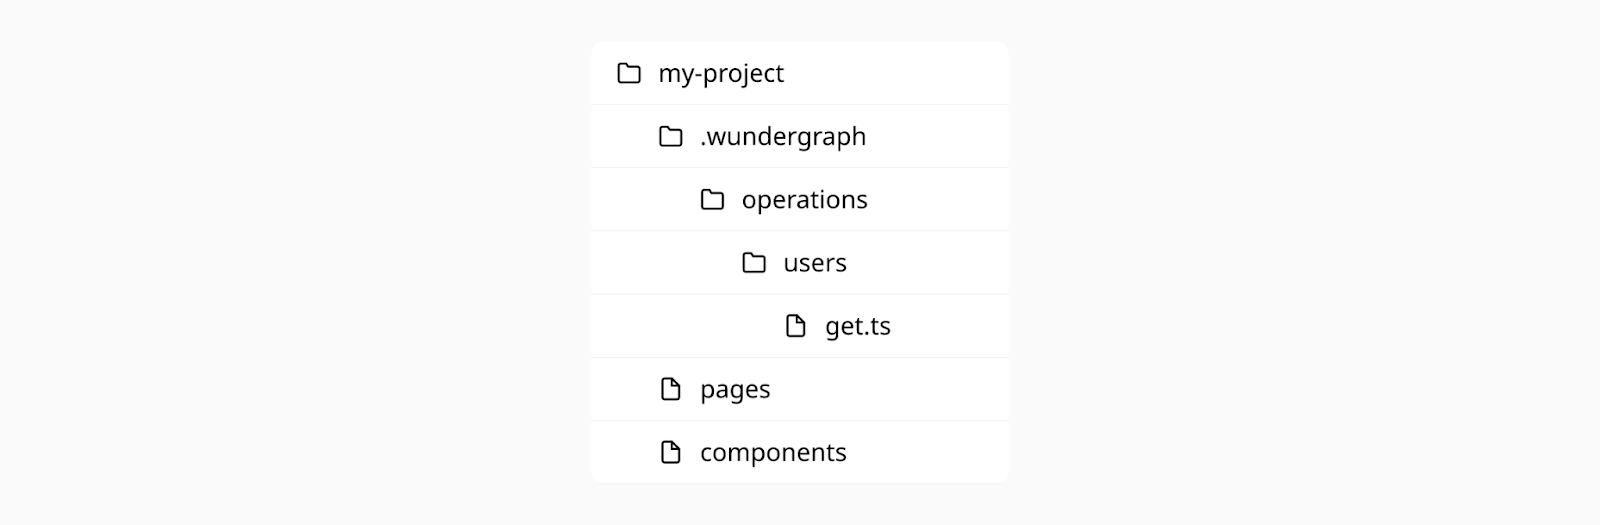The height and width of the screenshot is (525, 1600).
Task: Click the file icon beside components
Action: pos(671,452)
